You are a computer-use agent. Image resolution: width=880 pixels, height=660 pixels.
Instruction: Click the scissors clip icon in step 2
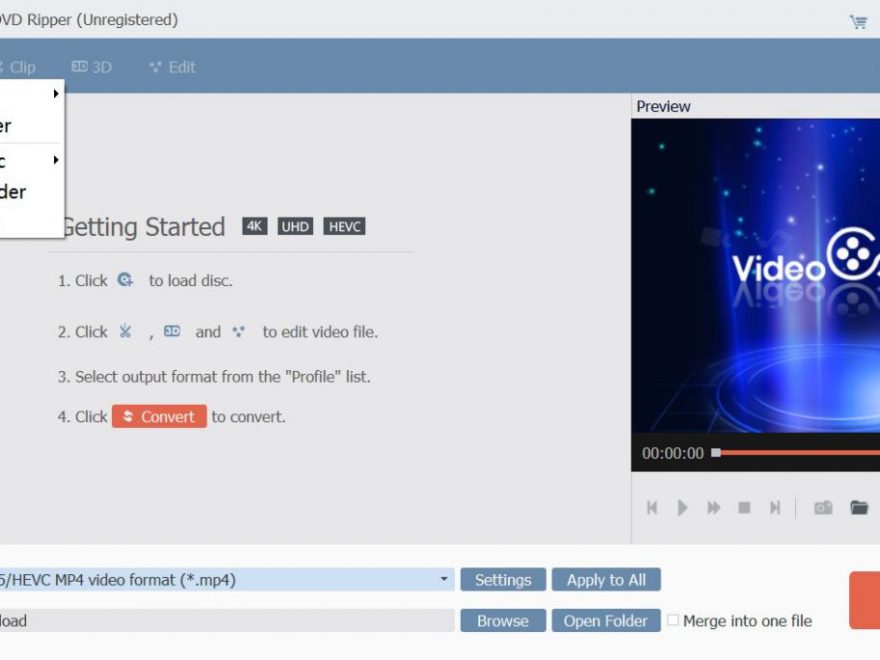(125, 331)
